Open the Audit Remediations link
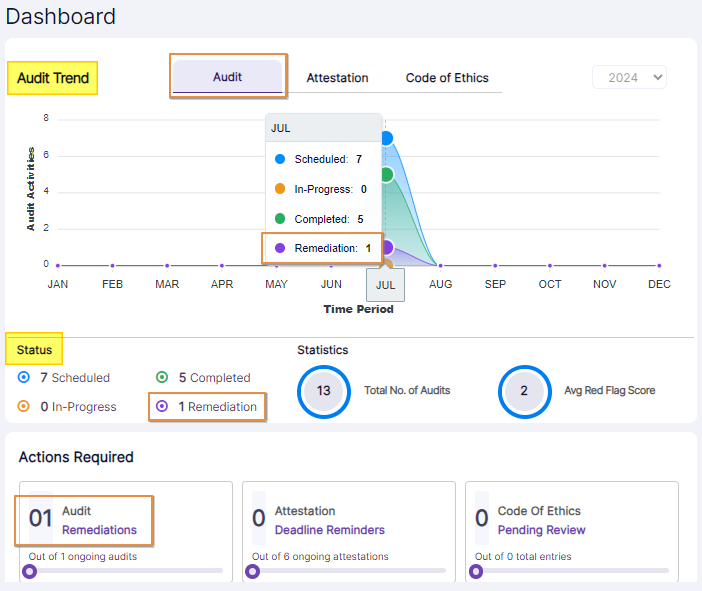 point(99,530)
